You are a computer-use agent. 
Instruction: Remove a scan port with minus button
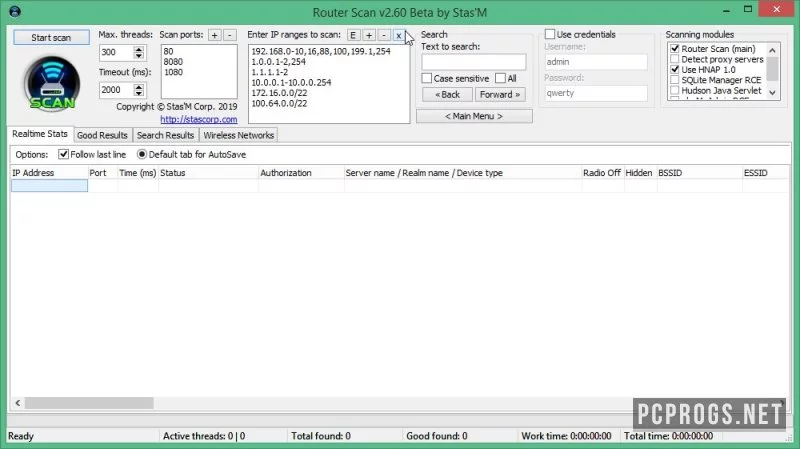(x=230, y=35)
